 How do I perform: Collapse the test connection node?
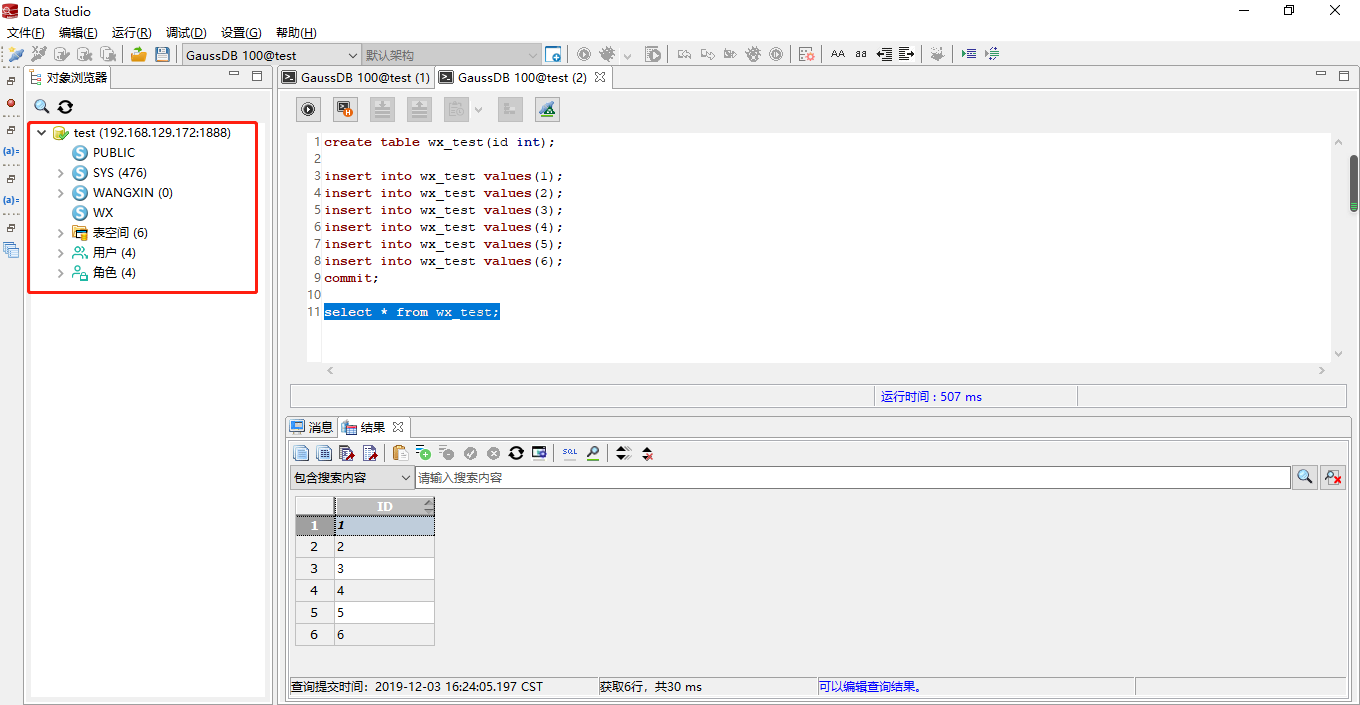[x=41, y=133]
